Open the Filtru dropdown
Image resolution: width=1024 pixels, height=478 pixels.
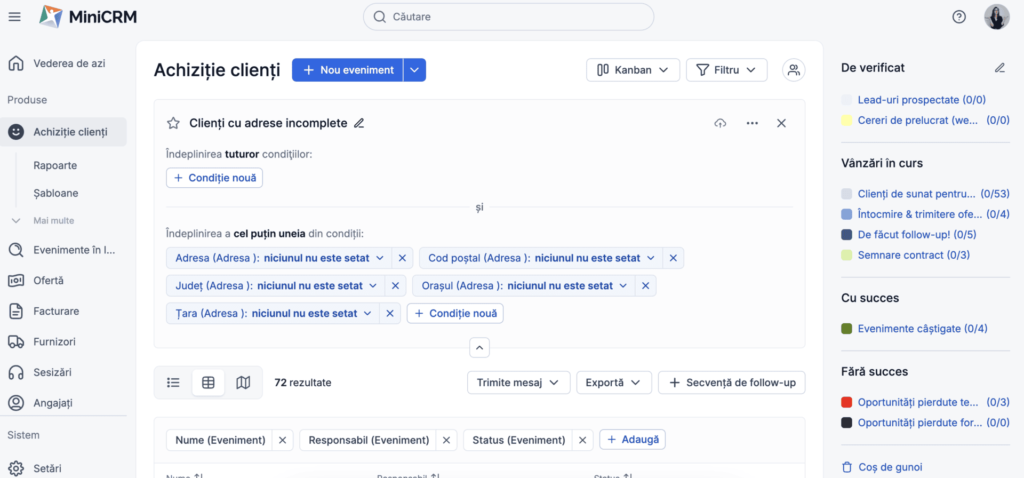(x=726, y=70)
